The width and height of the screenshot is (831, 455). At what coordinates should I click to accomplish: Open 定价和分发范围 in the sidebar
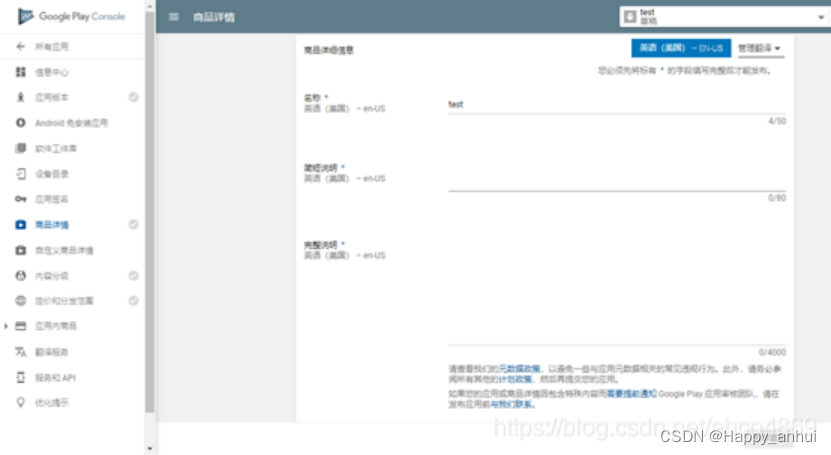click(64, 301)
